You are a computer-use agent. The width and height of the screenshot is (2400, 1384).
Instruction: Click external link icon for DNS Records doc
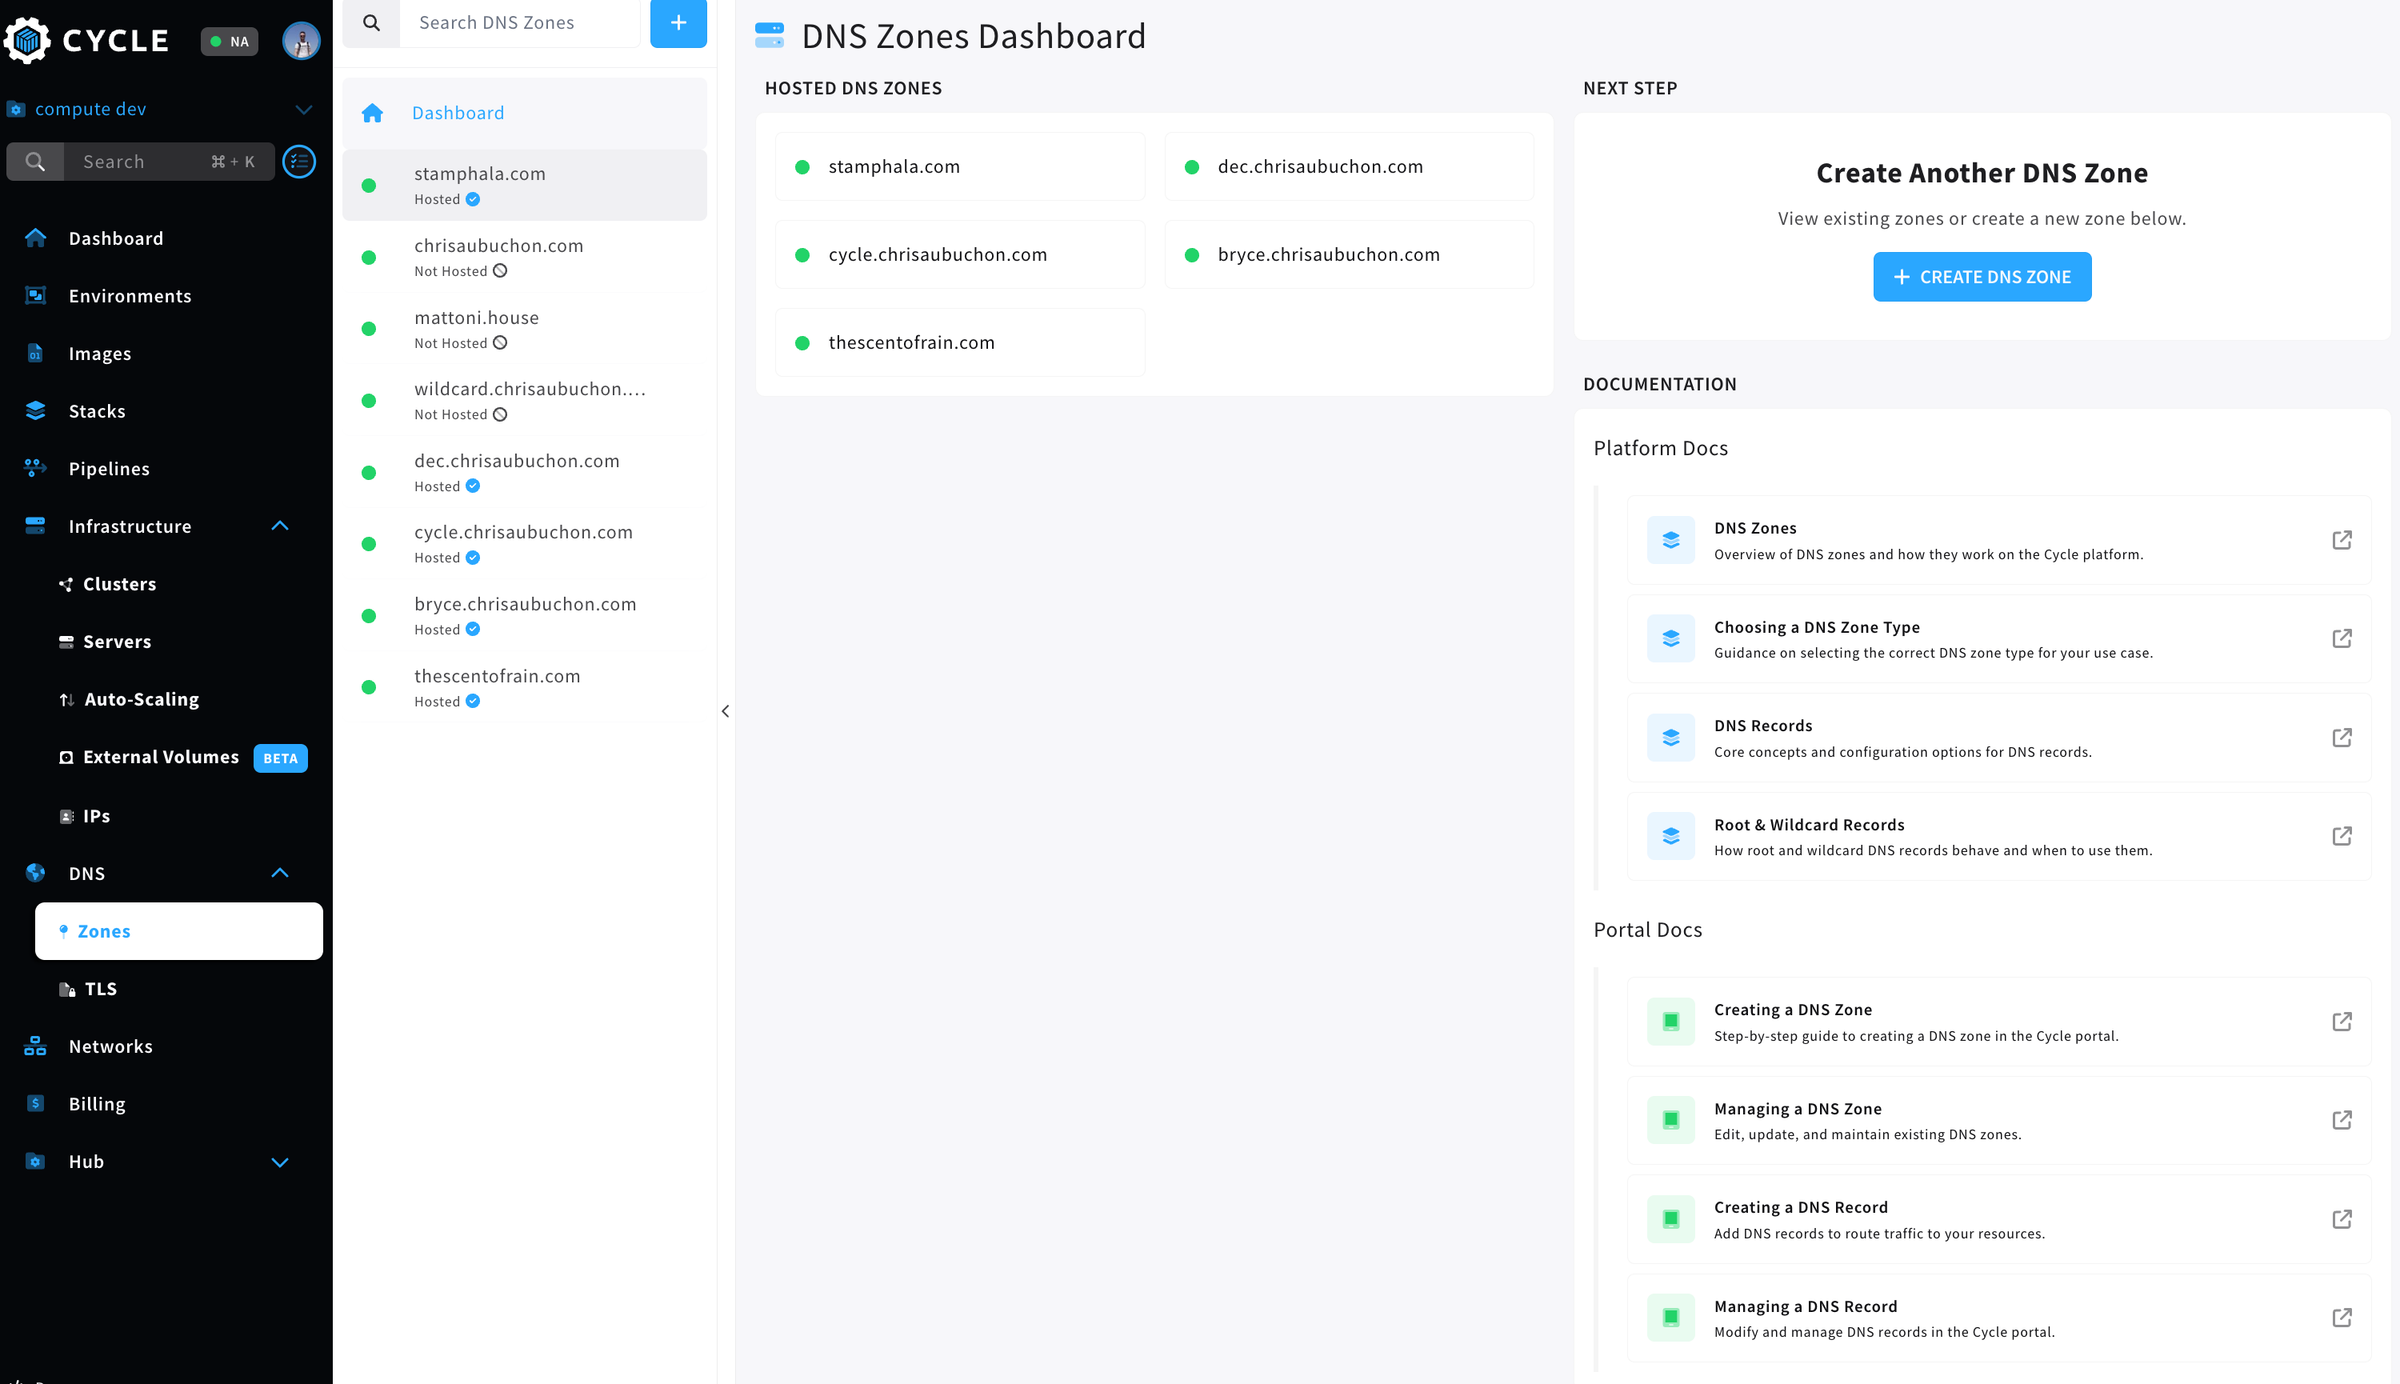pyautogui.click(x=2341, y=738)
